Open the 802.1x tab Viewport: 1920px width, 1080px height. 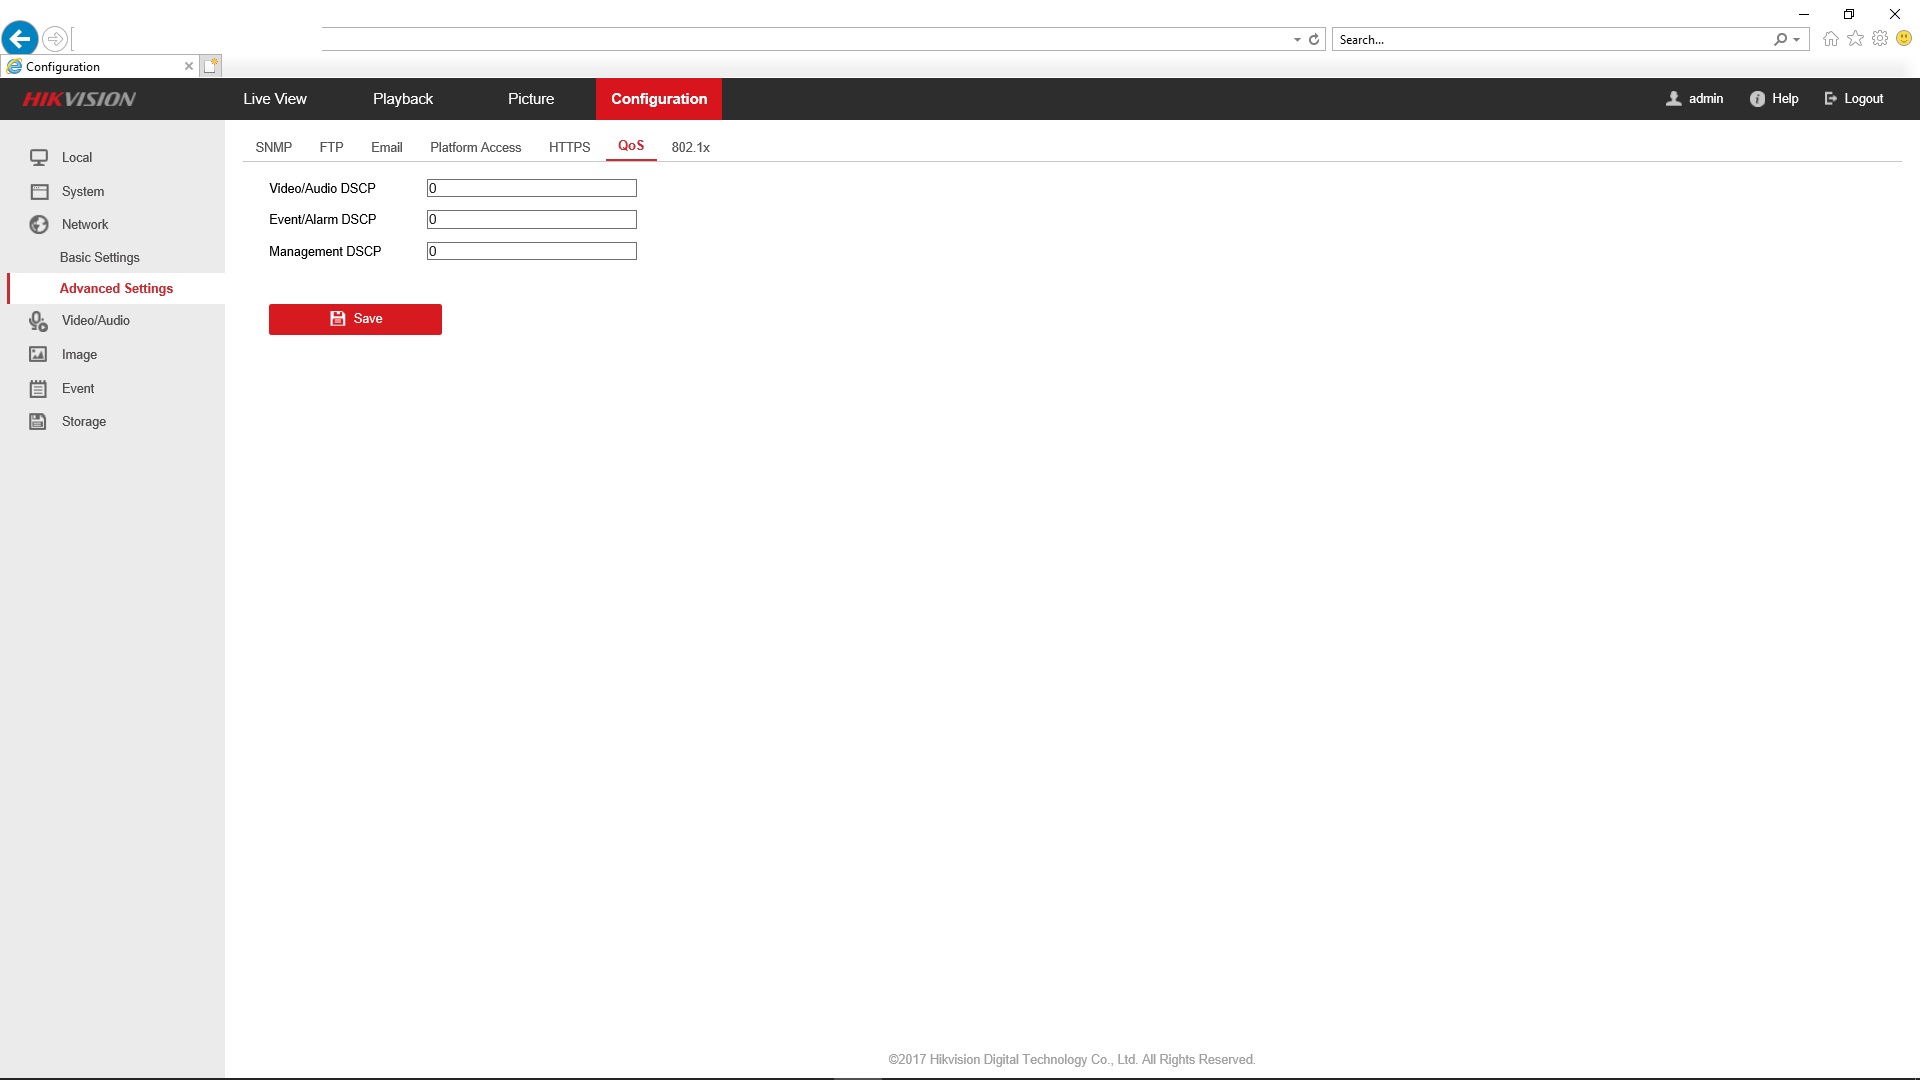pos(690,147)
